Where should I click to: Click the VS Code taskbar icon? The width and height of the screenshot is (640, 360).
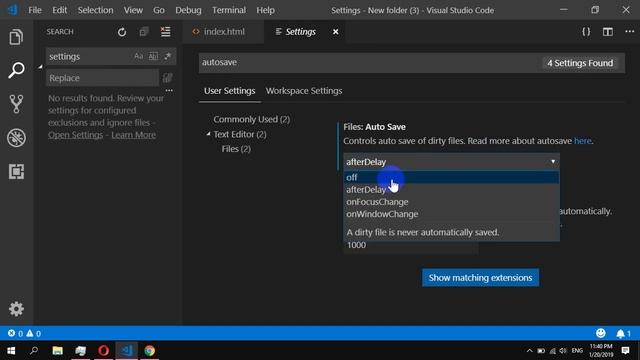(x=127, y=351)
